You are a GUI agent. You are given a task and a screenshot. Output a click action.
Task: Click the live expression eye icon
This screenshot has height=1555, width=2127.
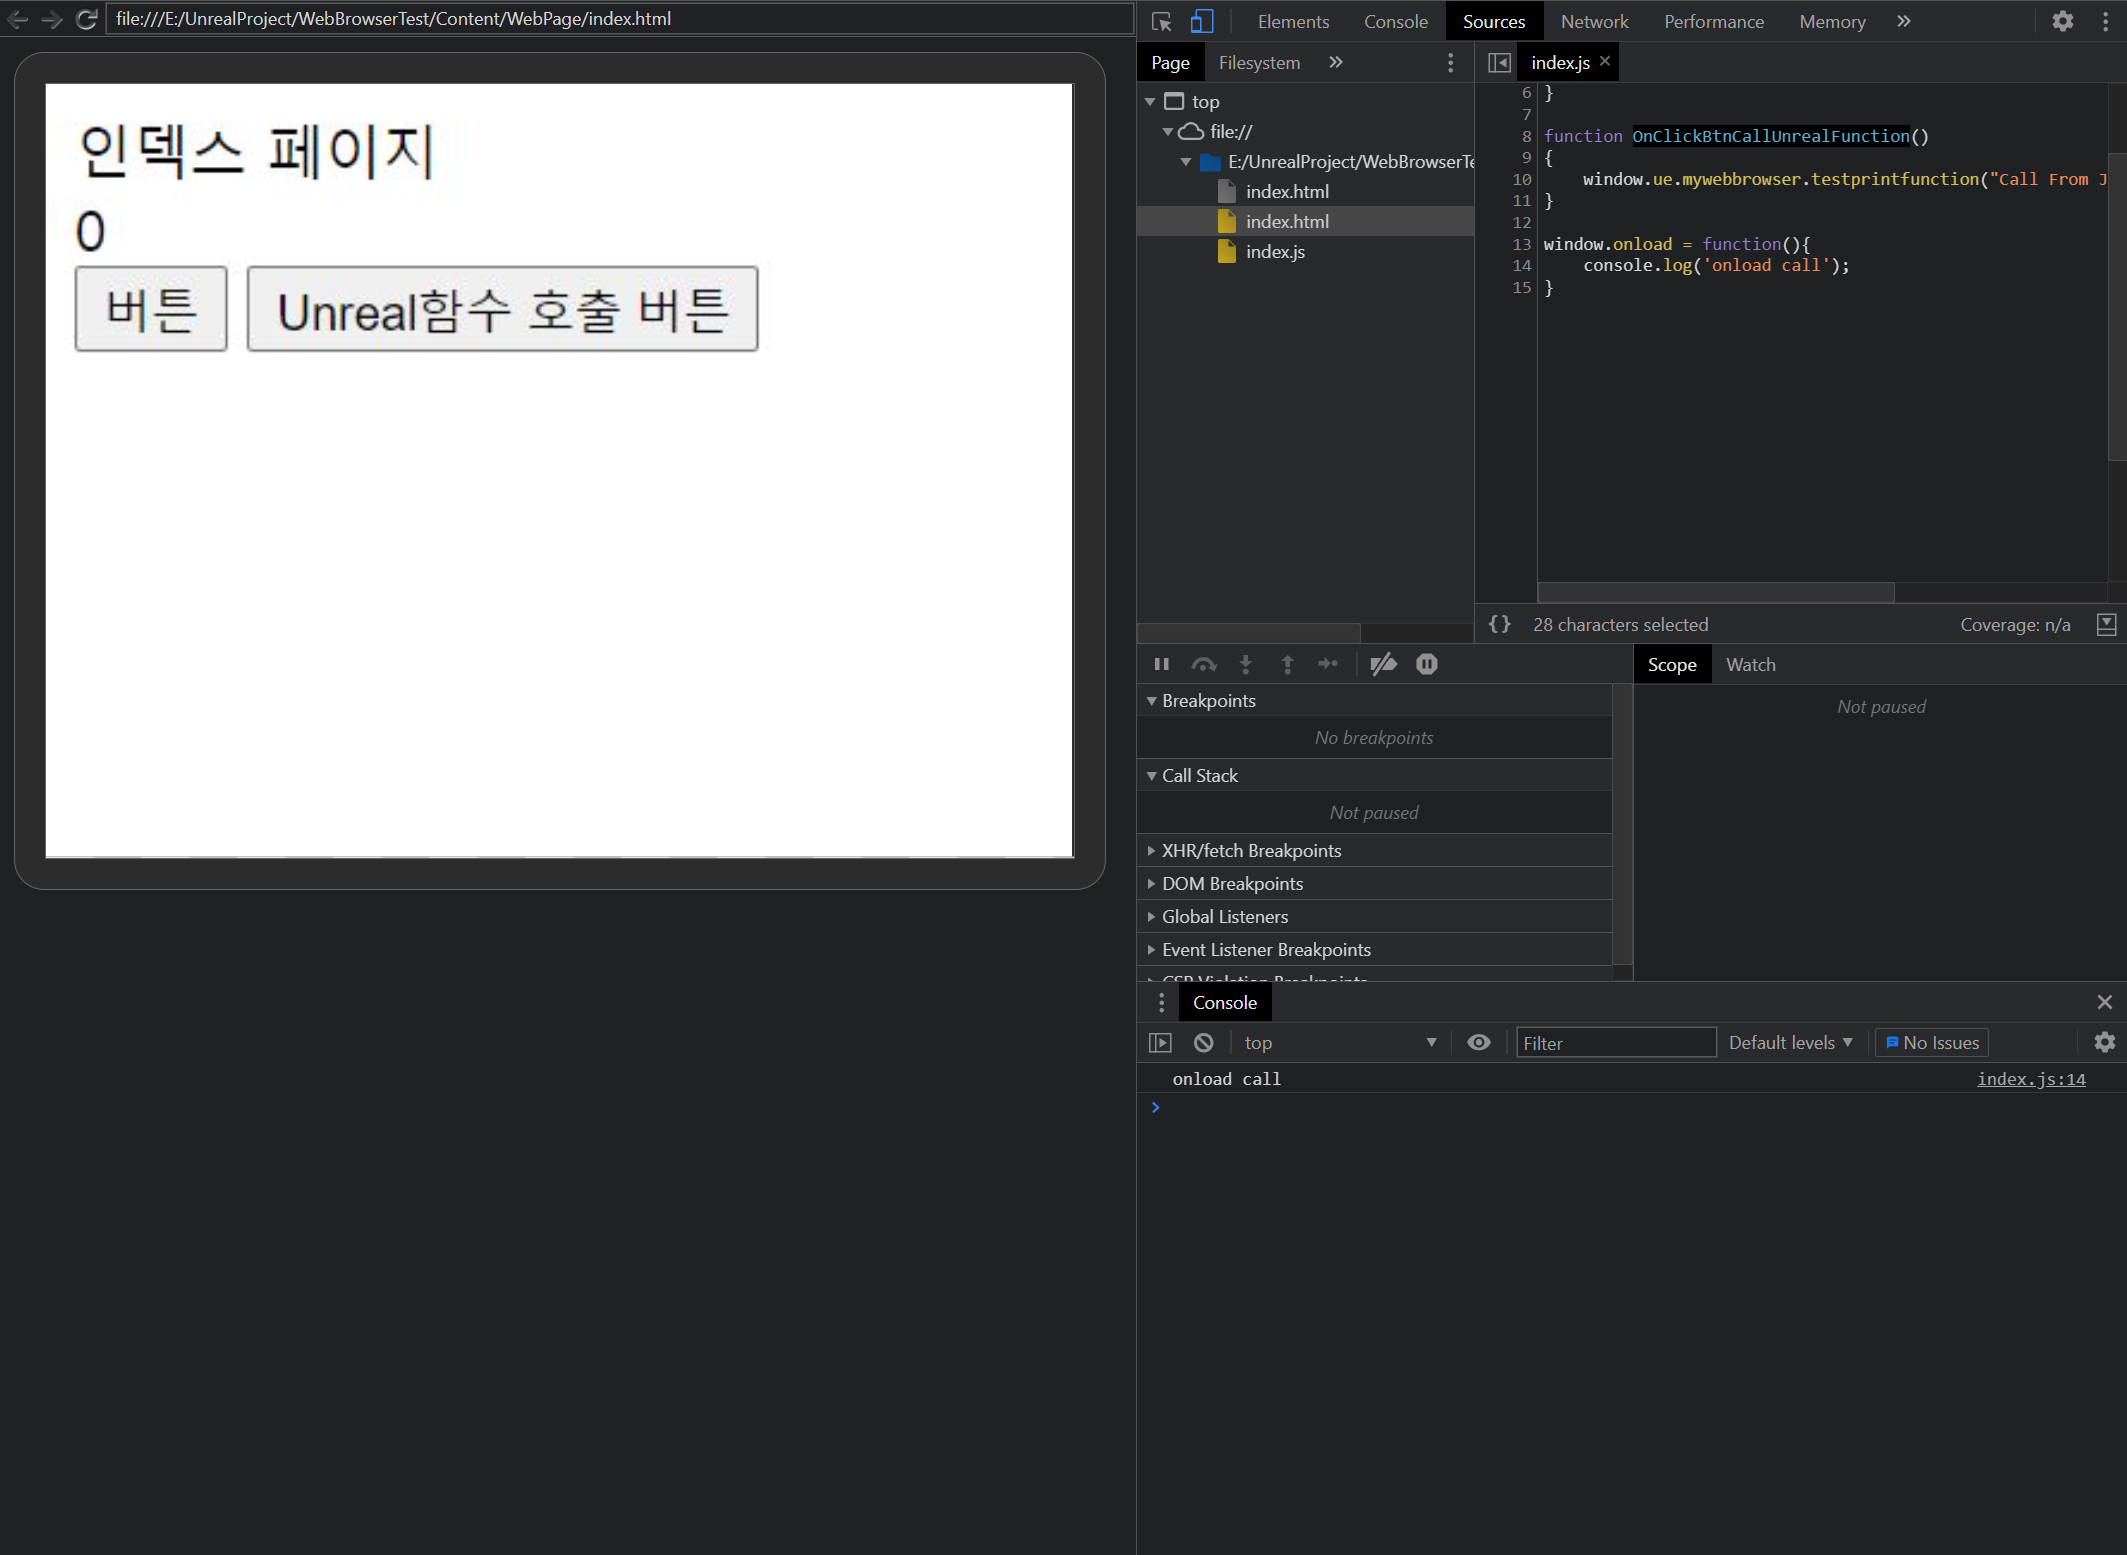tap(1479, 1042)
